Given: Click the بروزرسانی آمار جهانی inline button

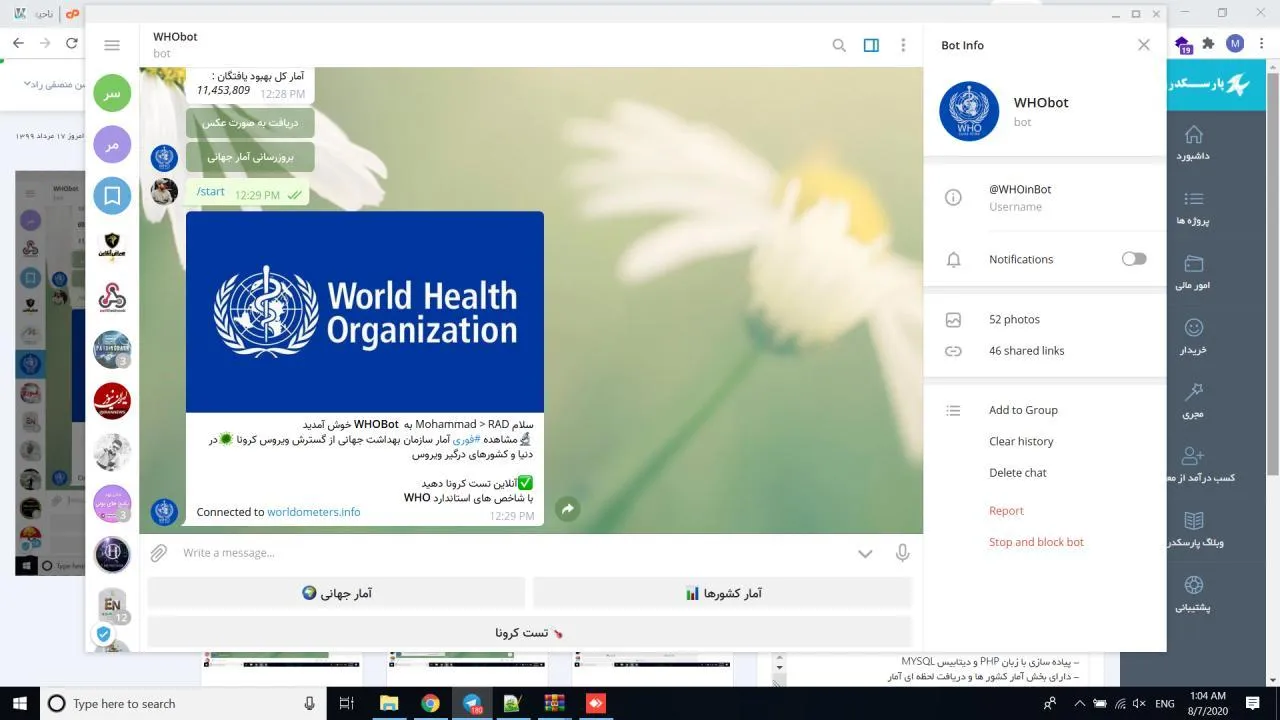Looking at the screenshot, I should click(x=250, y=157).
